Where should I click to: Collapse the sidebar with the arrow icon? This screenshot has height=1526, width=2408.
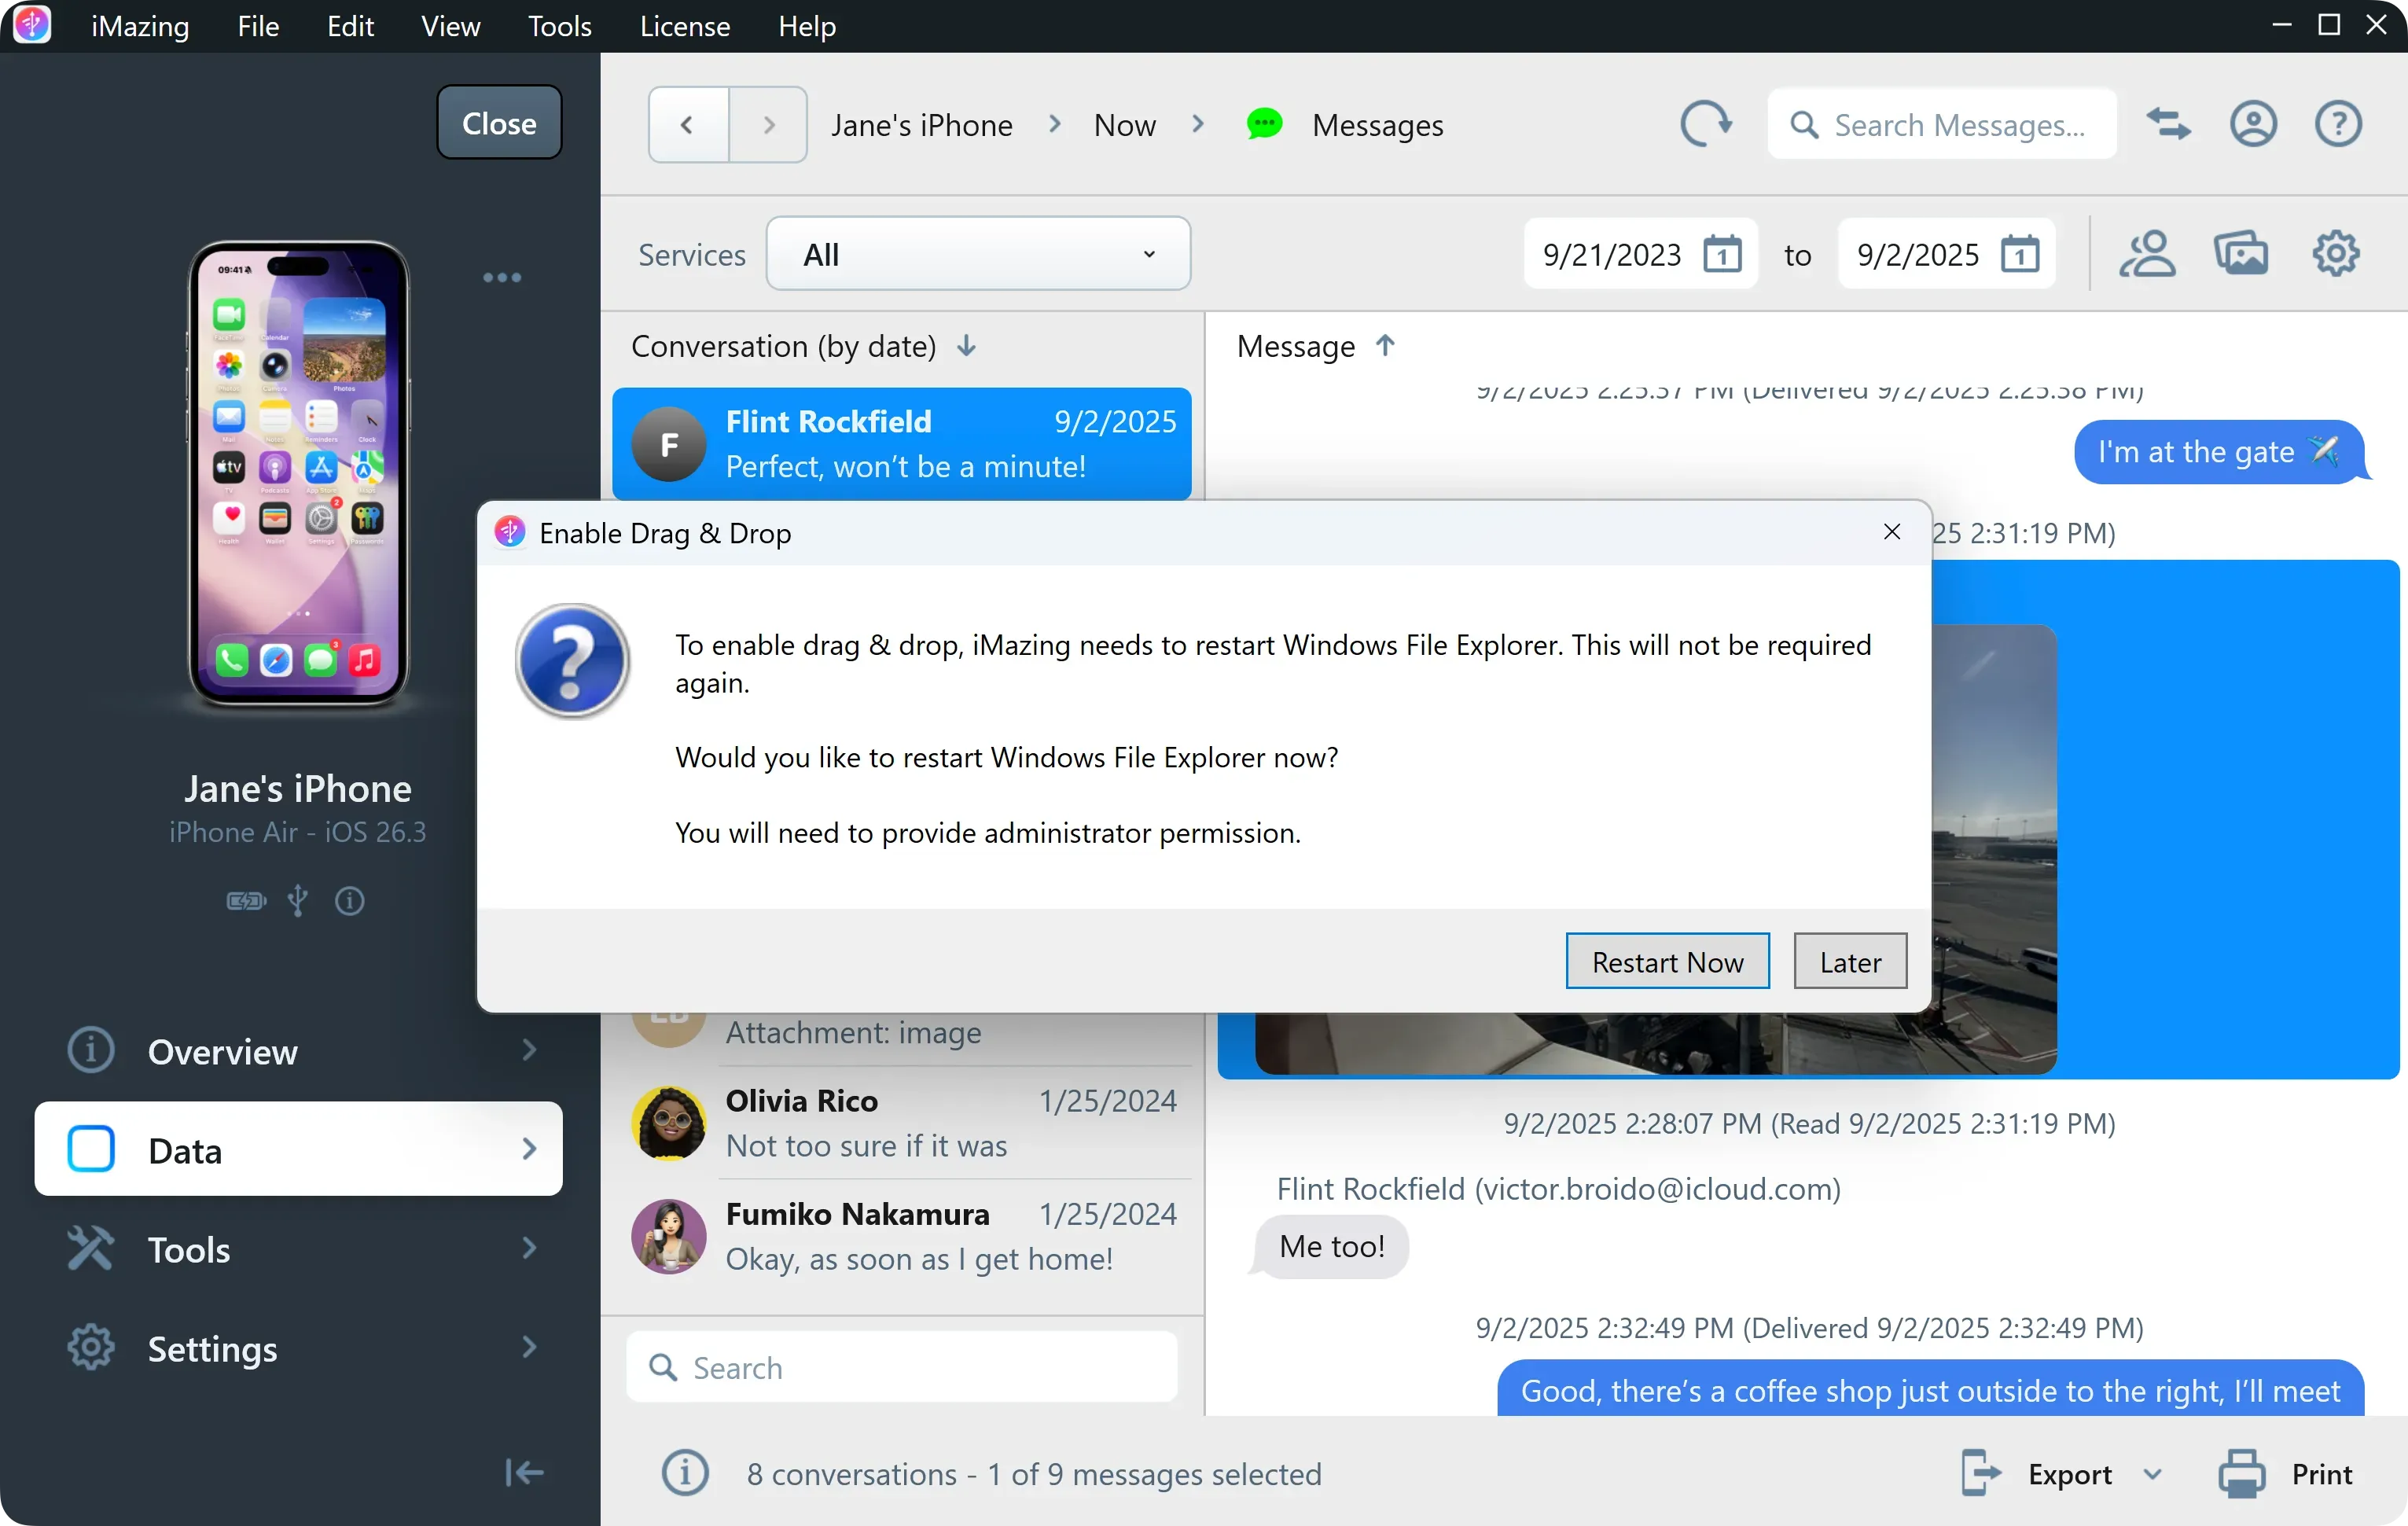[524, 1473]
